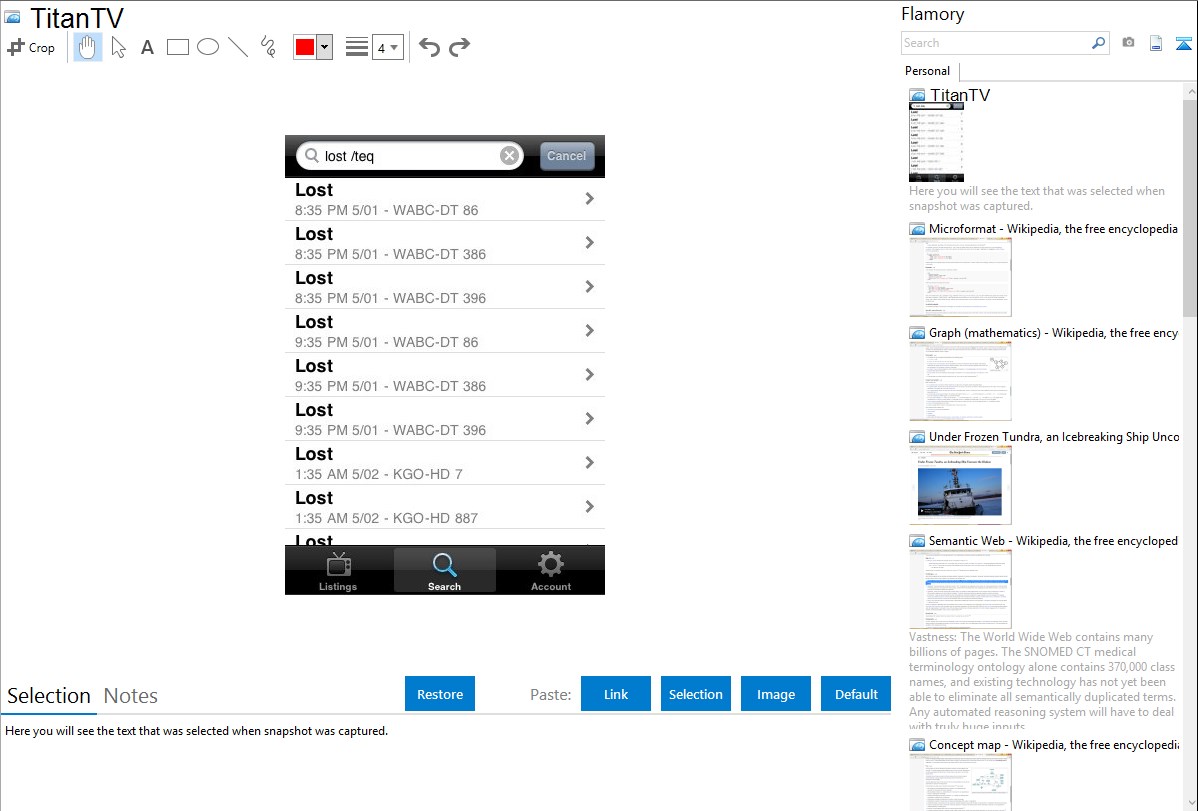Open Lost 8:35 PM WABC-DT 386 chevron

click(x=590, y=243)
